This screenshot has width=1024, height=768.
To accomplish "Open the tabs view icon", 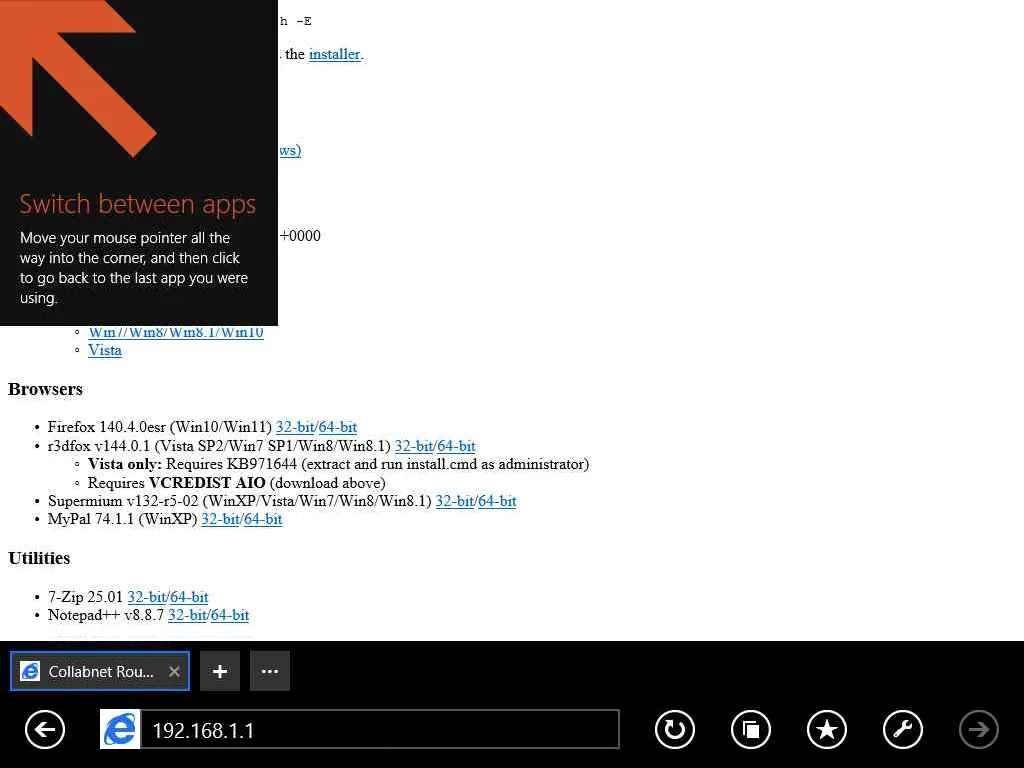I will [751, 729].
